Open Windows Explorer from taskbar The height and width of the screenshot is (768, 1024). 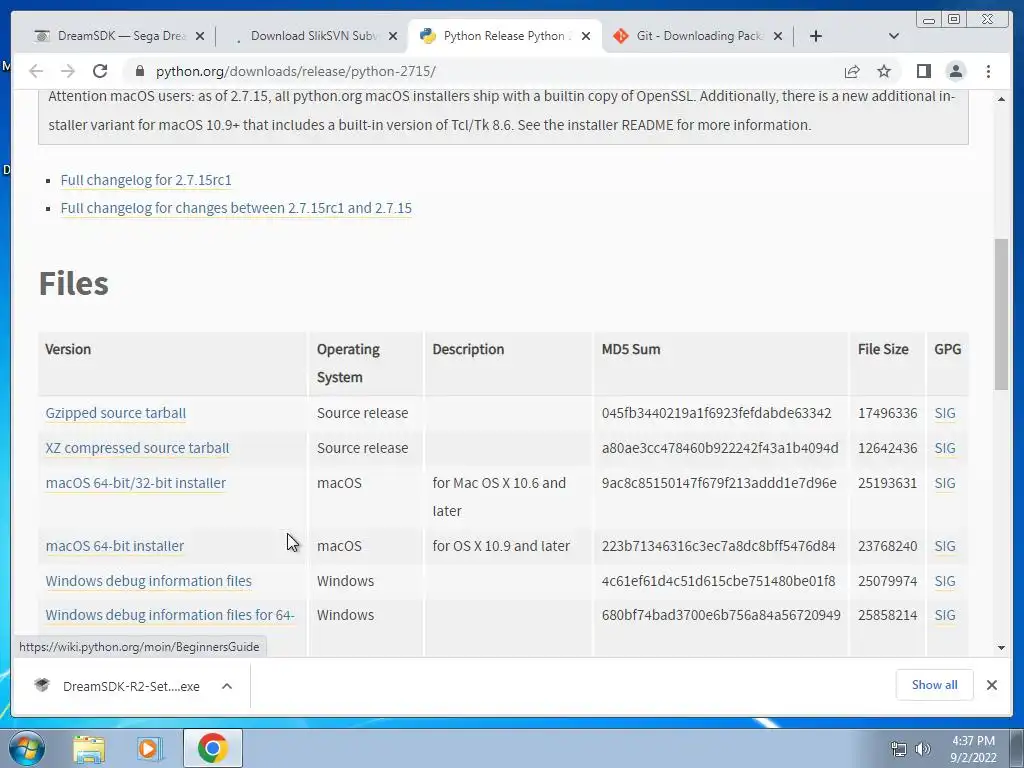[x=89, y=748]
